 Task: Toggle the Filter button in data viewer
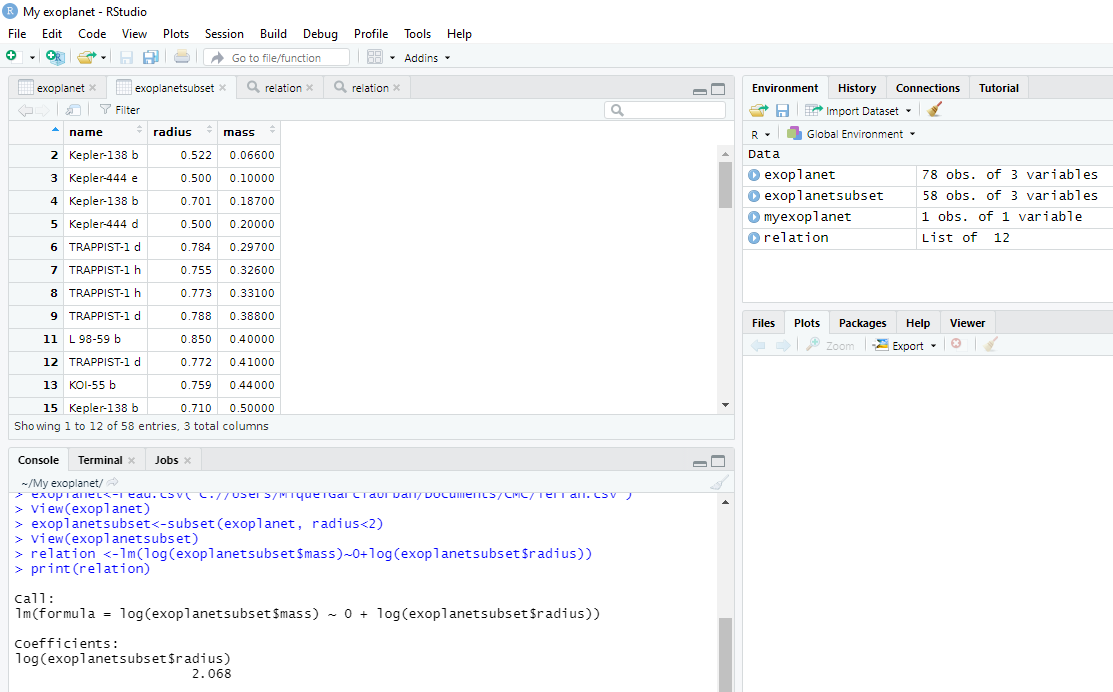click(119, 110)
